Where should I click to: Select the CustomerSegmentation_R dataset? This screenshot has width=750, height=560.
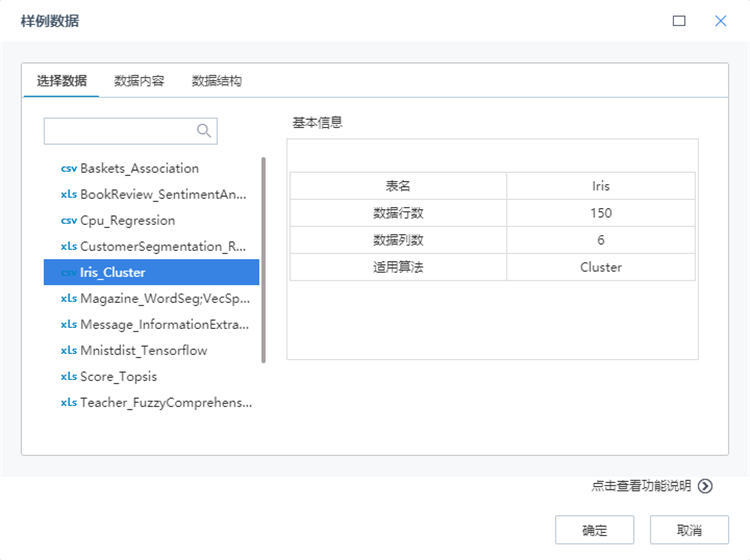(162, 247)
